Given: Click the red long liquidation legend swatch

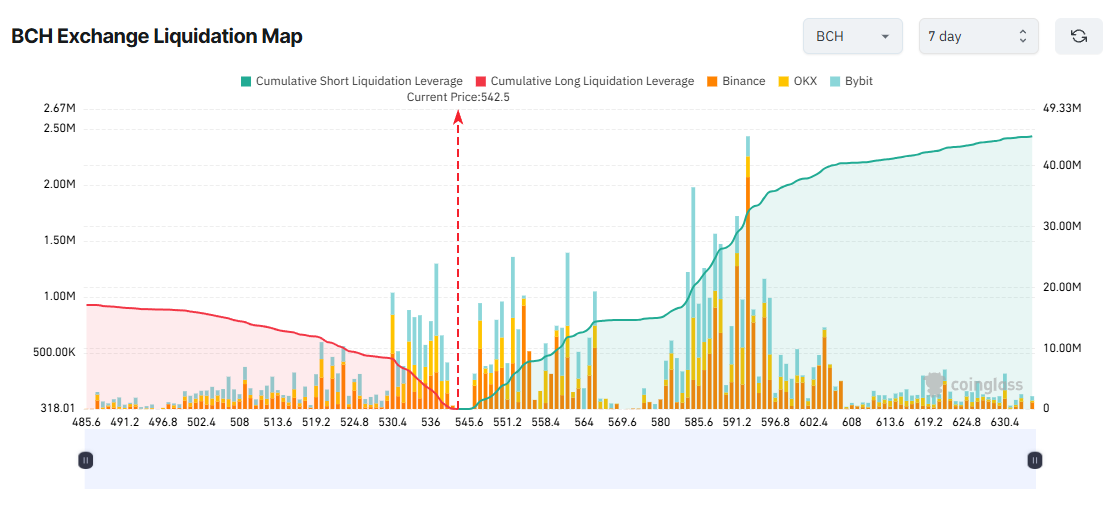Looking at the screenshot, I should pyautogui.click(x=481, y=81).
